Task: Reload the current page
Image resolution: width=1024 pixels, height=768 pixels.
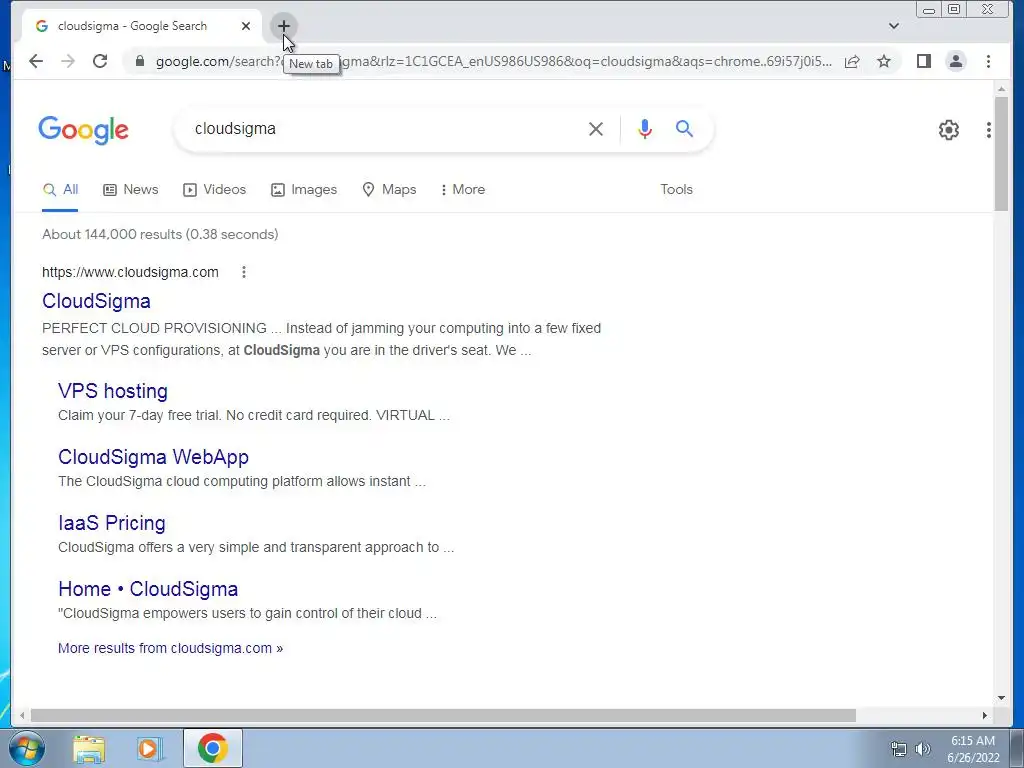Action: coord(100,61)
